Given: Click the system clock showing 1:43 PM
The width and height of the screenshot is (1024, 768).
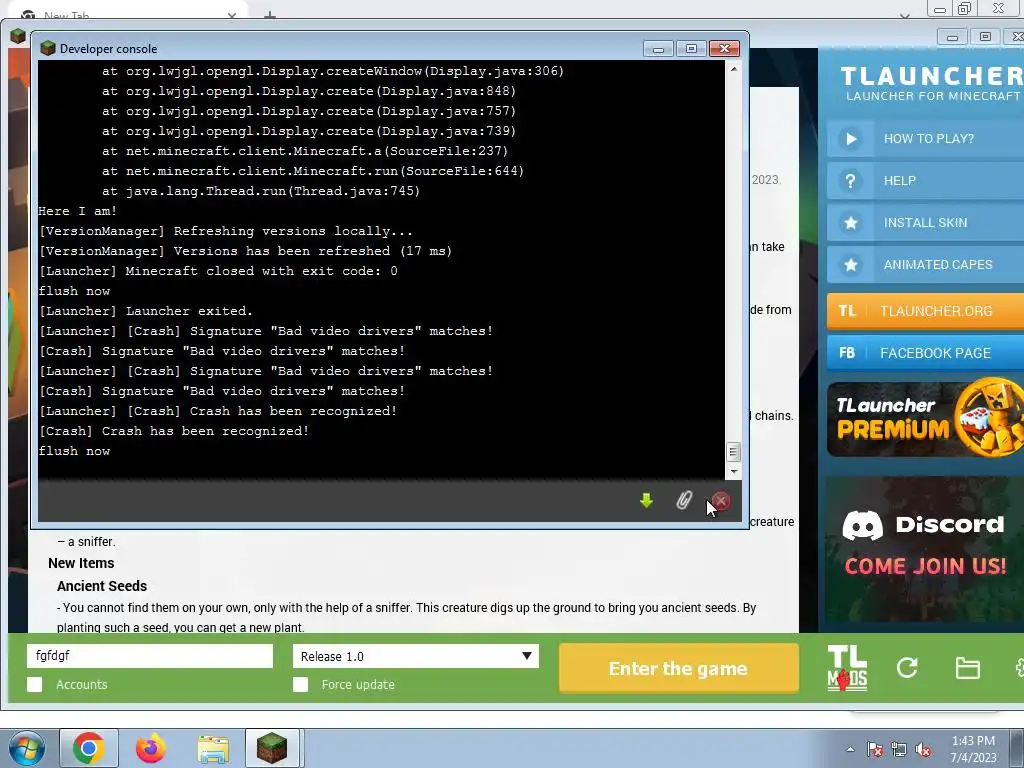Looking at the screenshot, I should (x=973, y=749).
